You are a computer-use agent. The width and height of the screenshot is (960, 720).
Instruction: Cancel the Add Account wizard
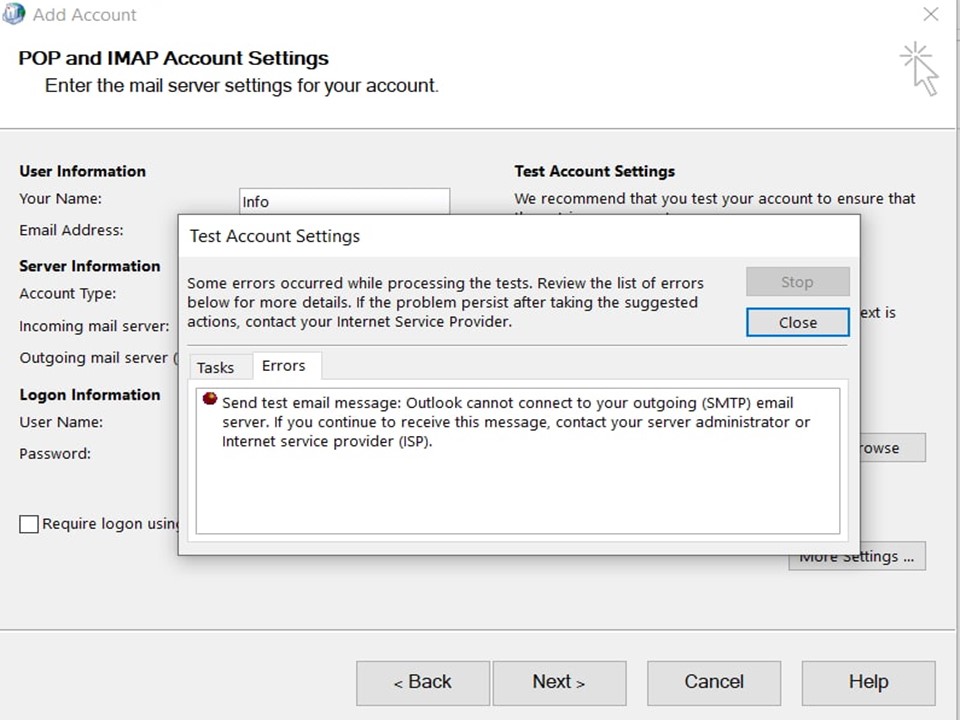pyautogui.click(x=713, y=682)
